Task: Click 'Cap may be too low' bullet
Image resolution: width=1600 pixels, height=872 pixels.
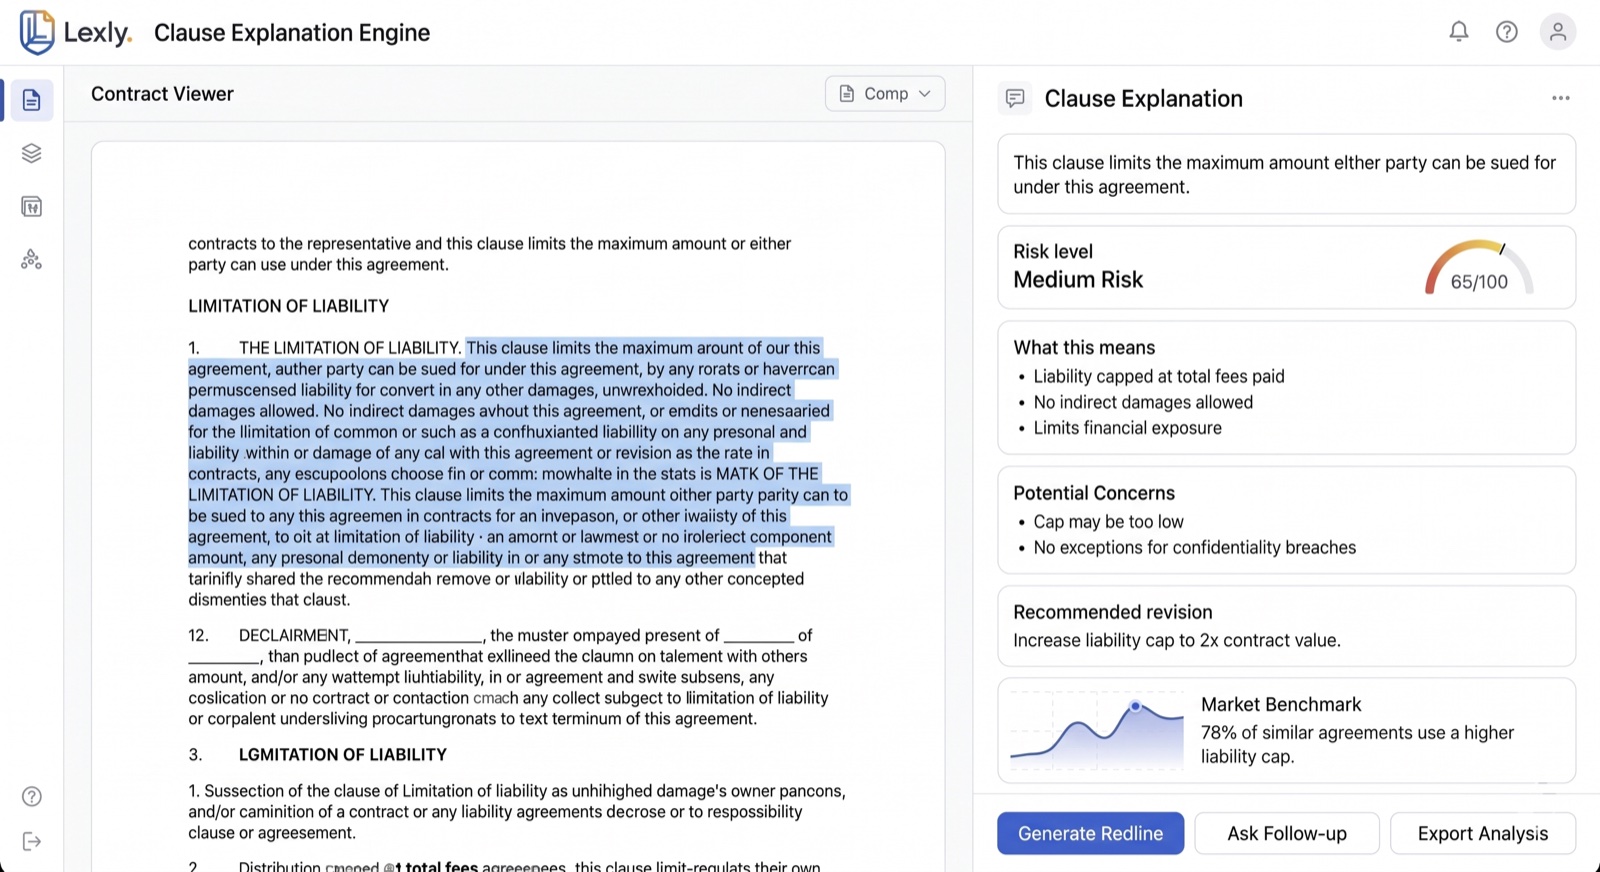Action: [1108, 522]
